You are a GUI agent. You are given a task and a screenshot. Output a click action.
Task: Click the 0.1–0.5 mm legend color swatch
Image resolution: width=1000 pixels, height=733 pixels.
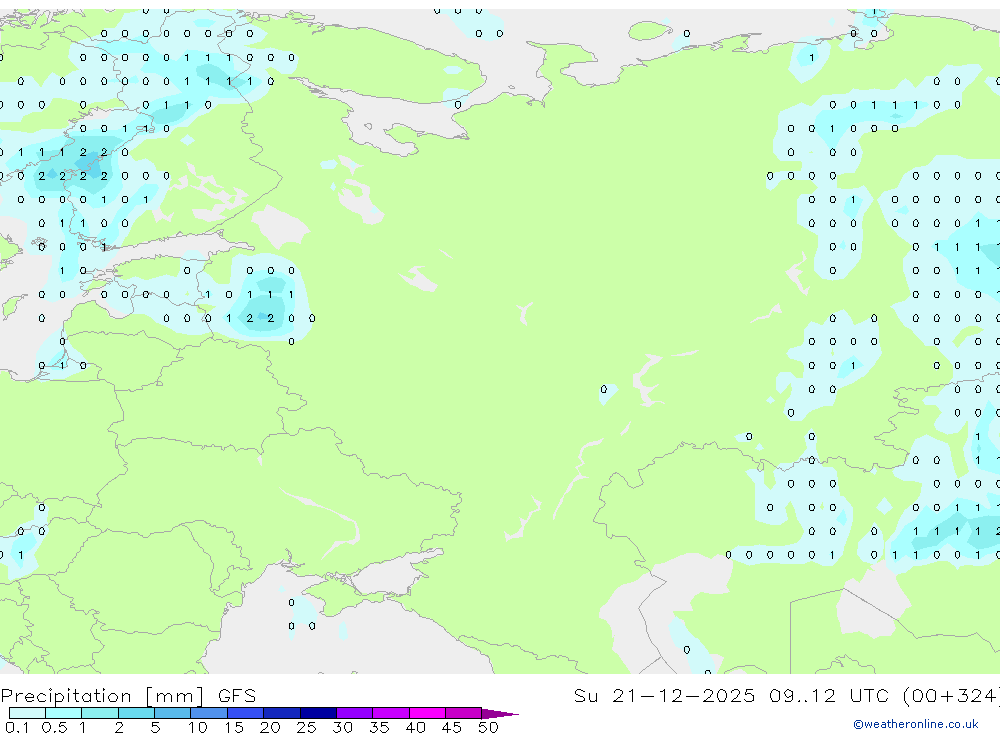27,713
